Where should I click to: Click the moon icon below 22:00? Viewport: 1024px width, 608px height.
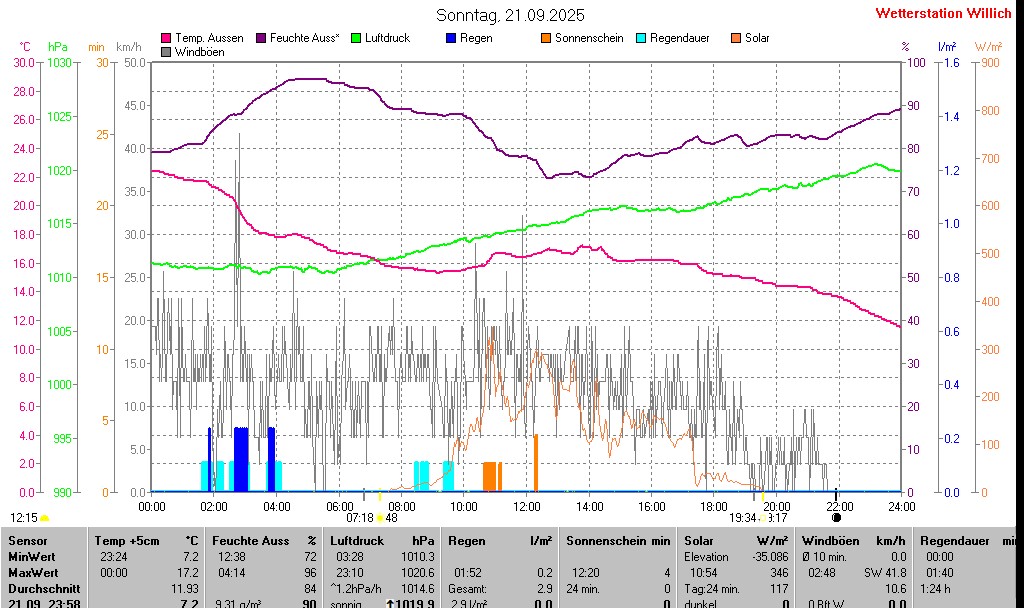836,517
